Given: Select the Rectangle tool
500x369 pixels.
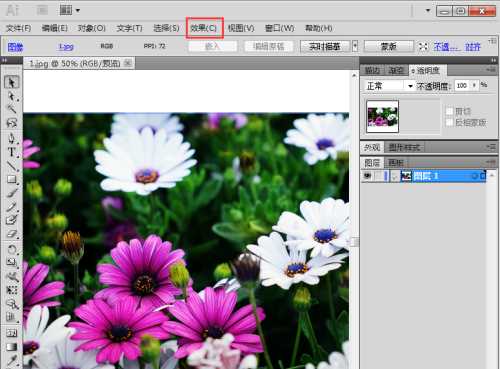Looking at the screenshot, I should click(x=12, y=179).
